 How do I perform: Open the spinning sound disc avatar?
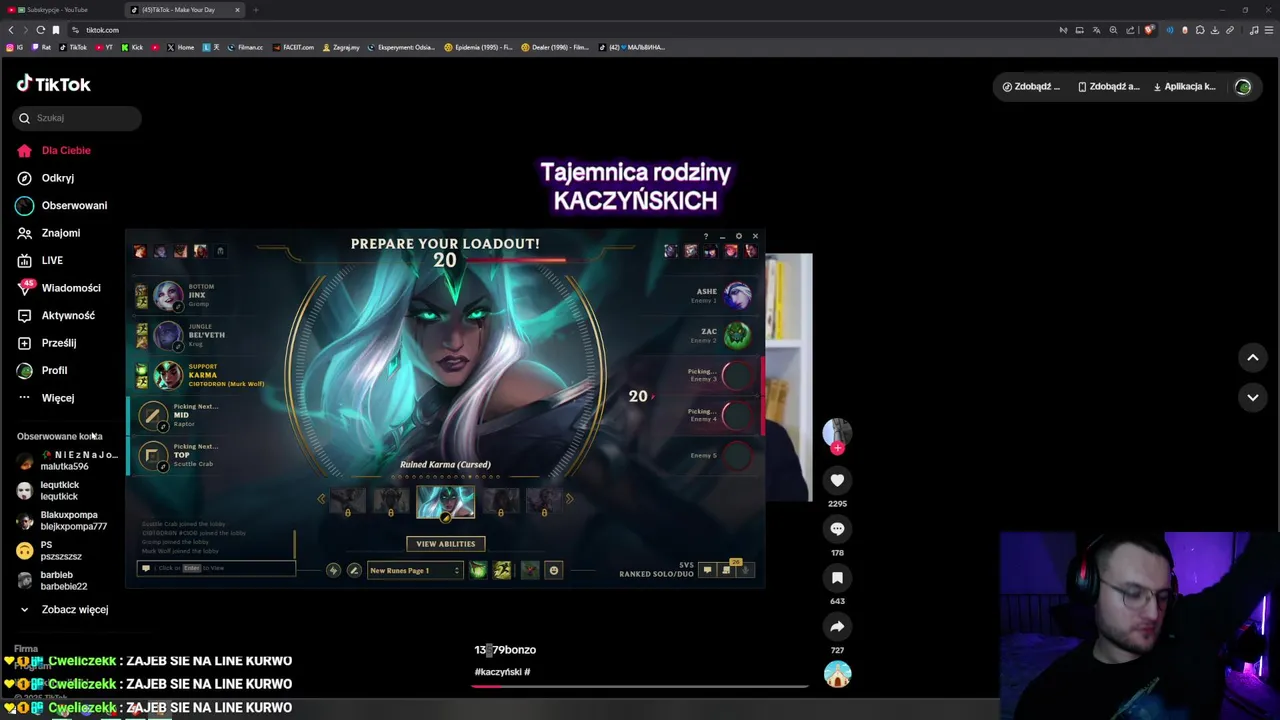tap(837, 674)
